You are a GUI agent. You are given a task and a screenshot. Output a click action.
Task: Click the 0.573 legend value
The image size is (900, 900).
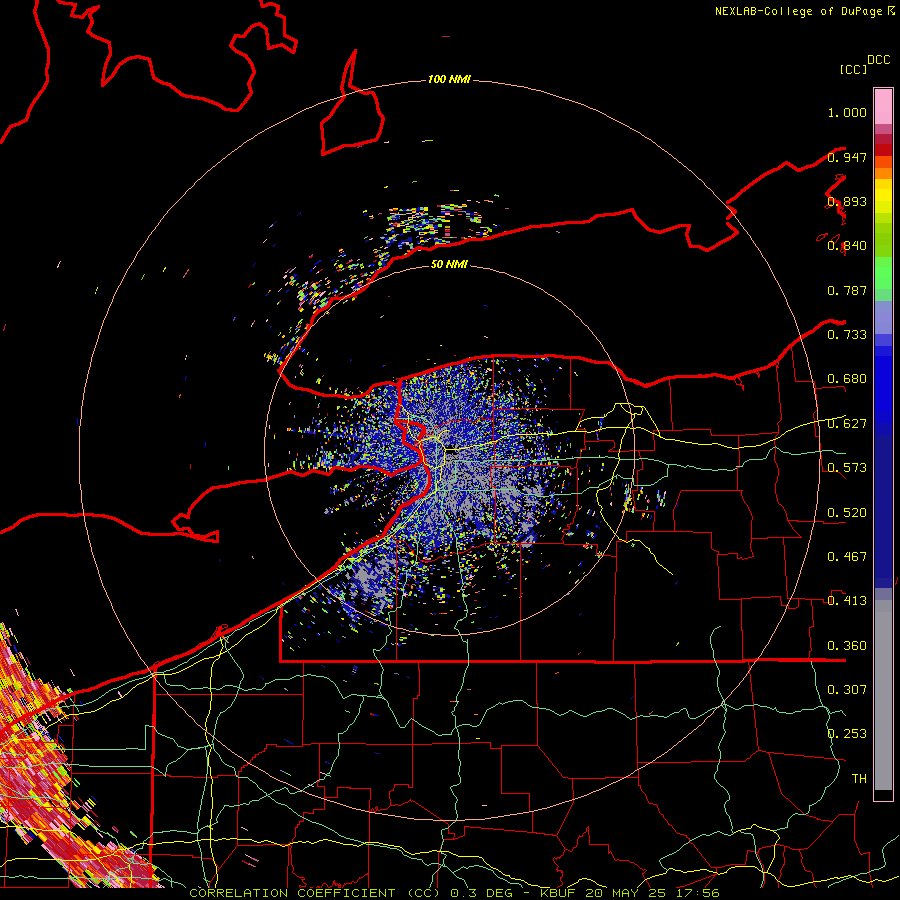[x=847, y=467]
